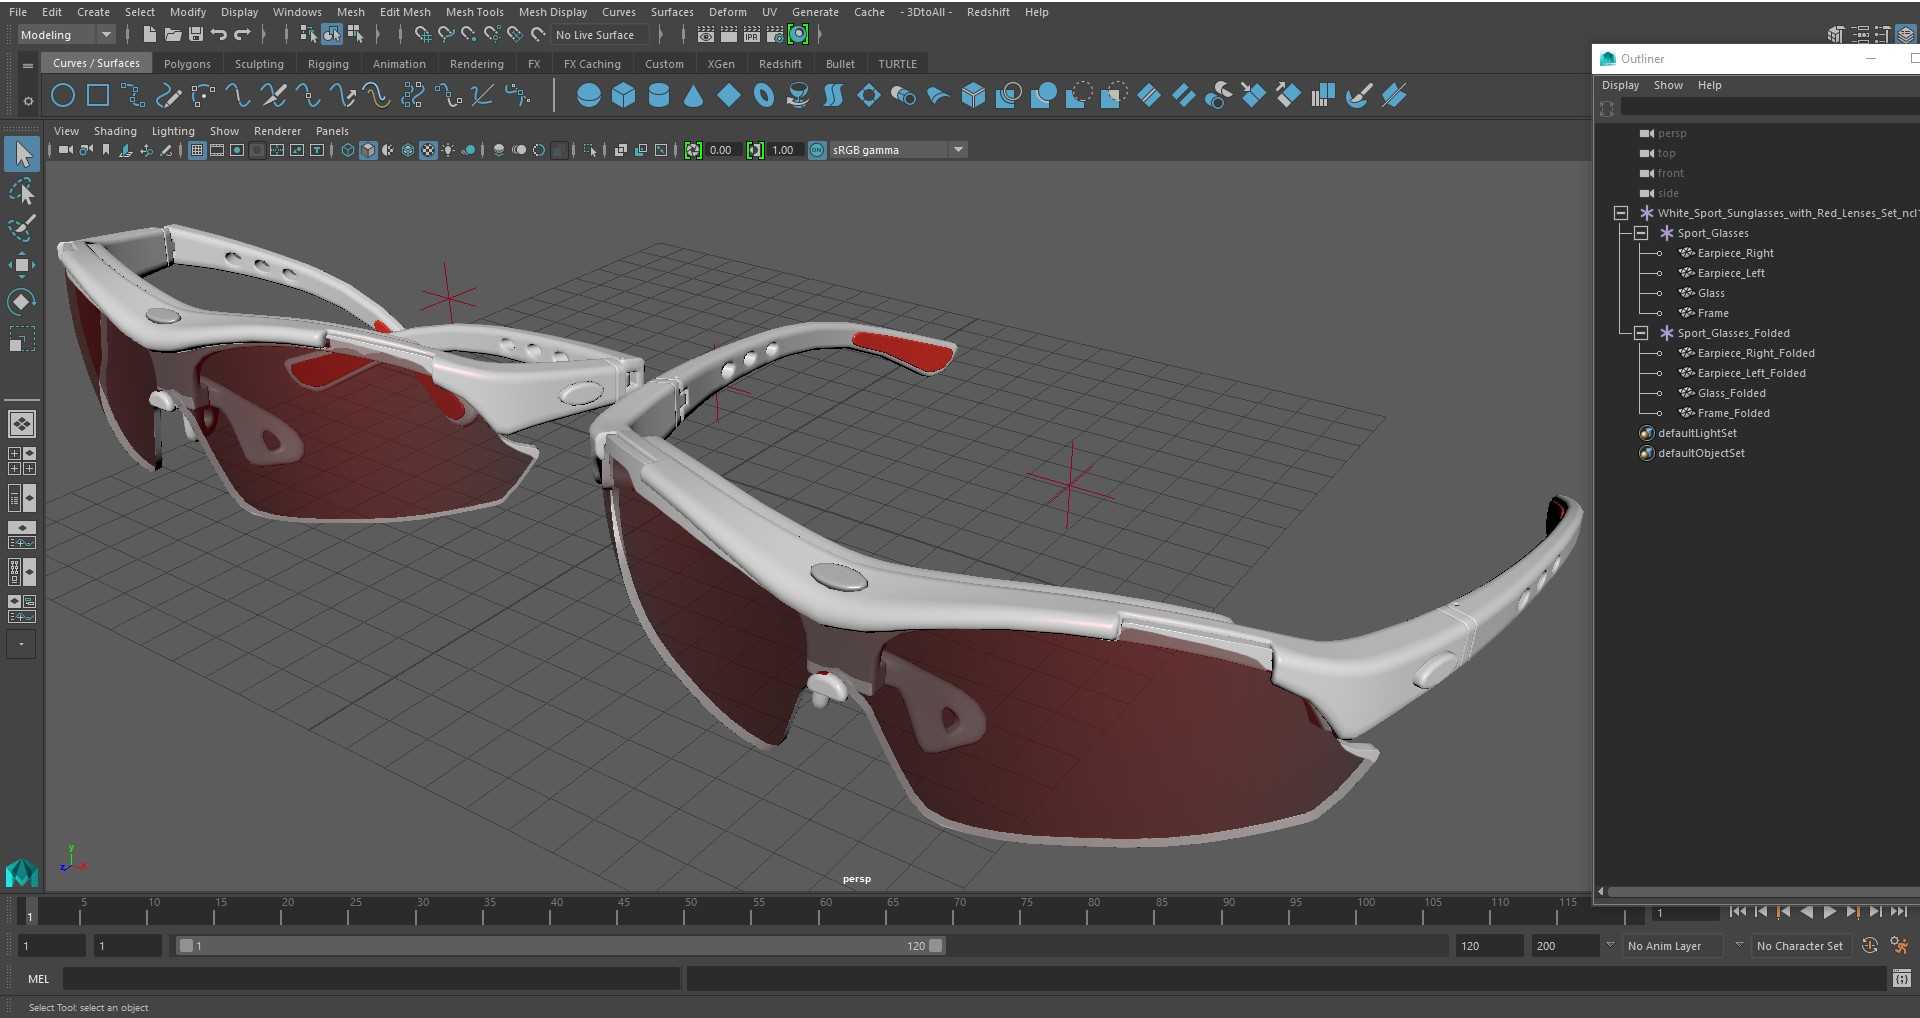Play the animation forward
Image resolution: width=1920 pixels, height=1018 pixels.
(x=1829, y=912)
